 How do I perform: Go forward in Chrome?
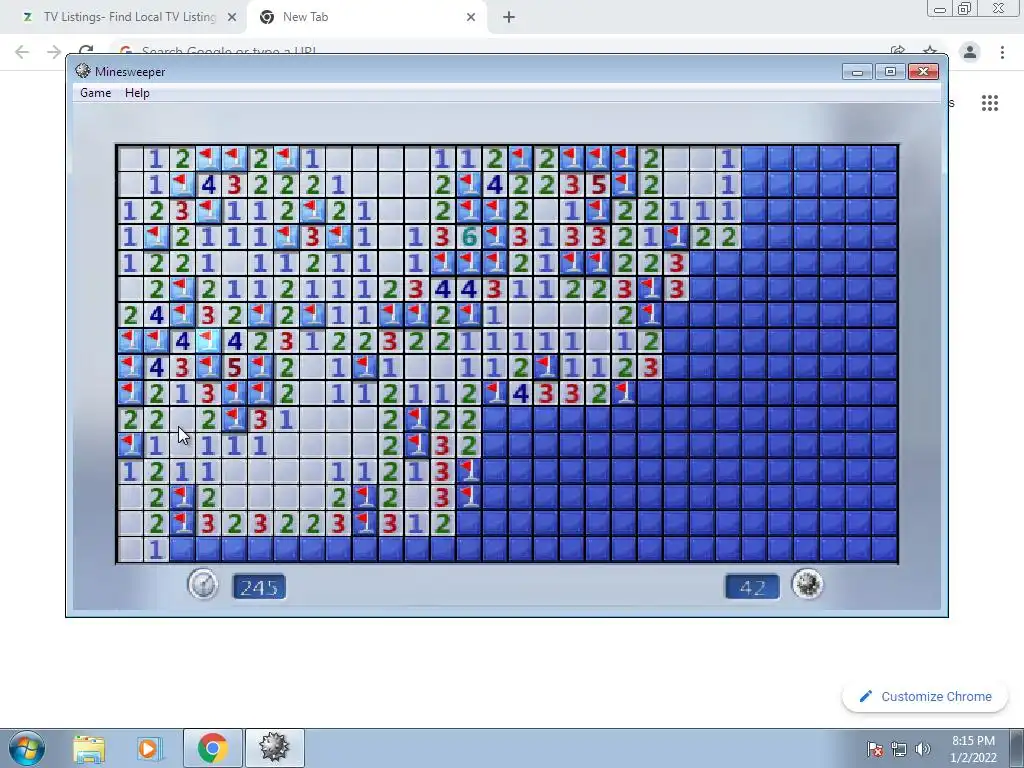click(54, 52)
